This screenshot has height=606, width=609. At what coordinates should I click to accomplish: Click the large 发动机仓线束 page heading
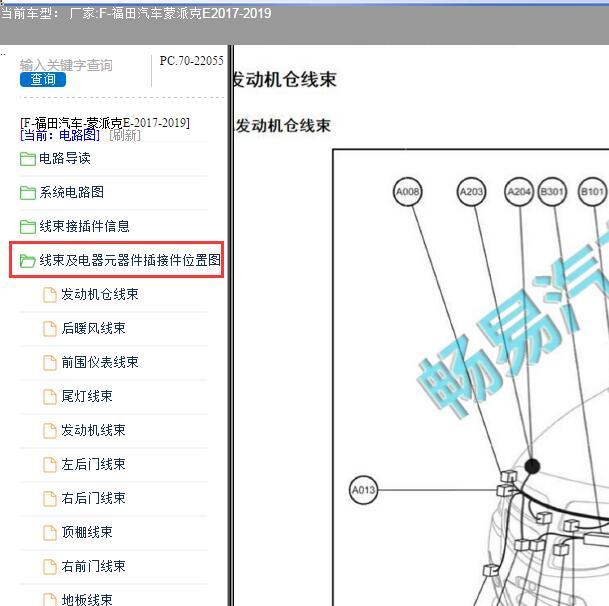pyautogui.click(x=285, y=80)
